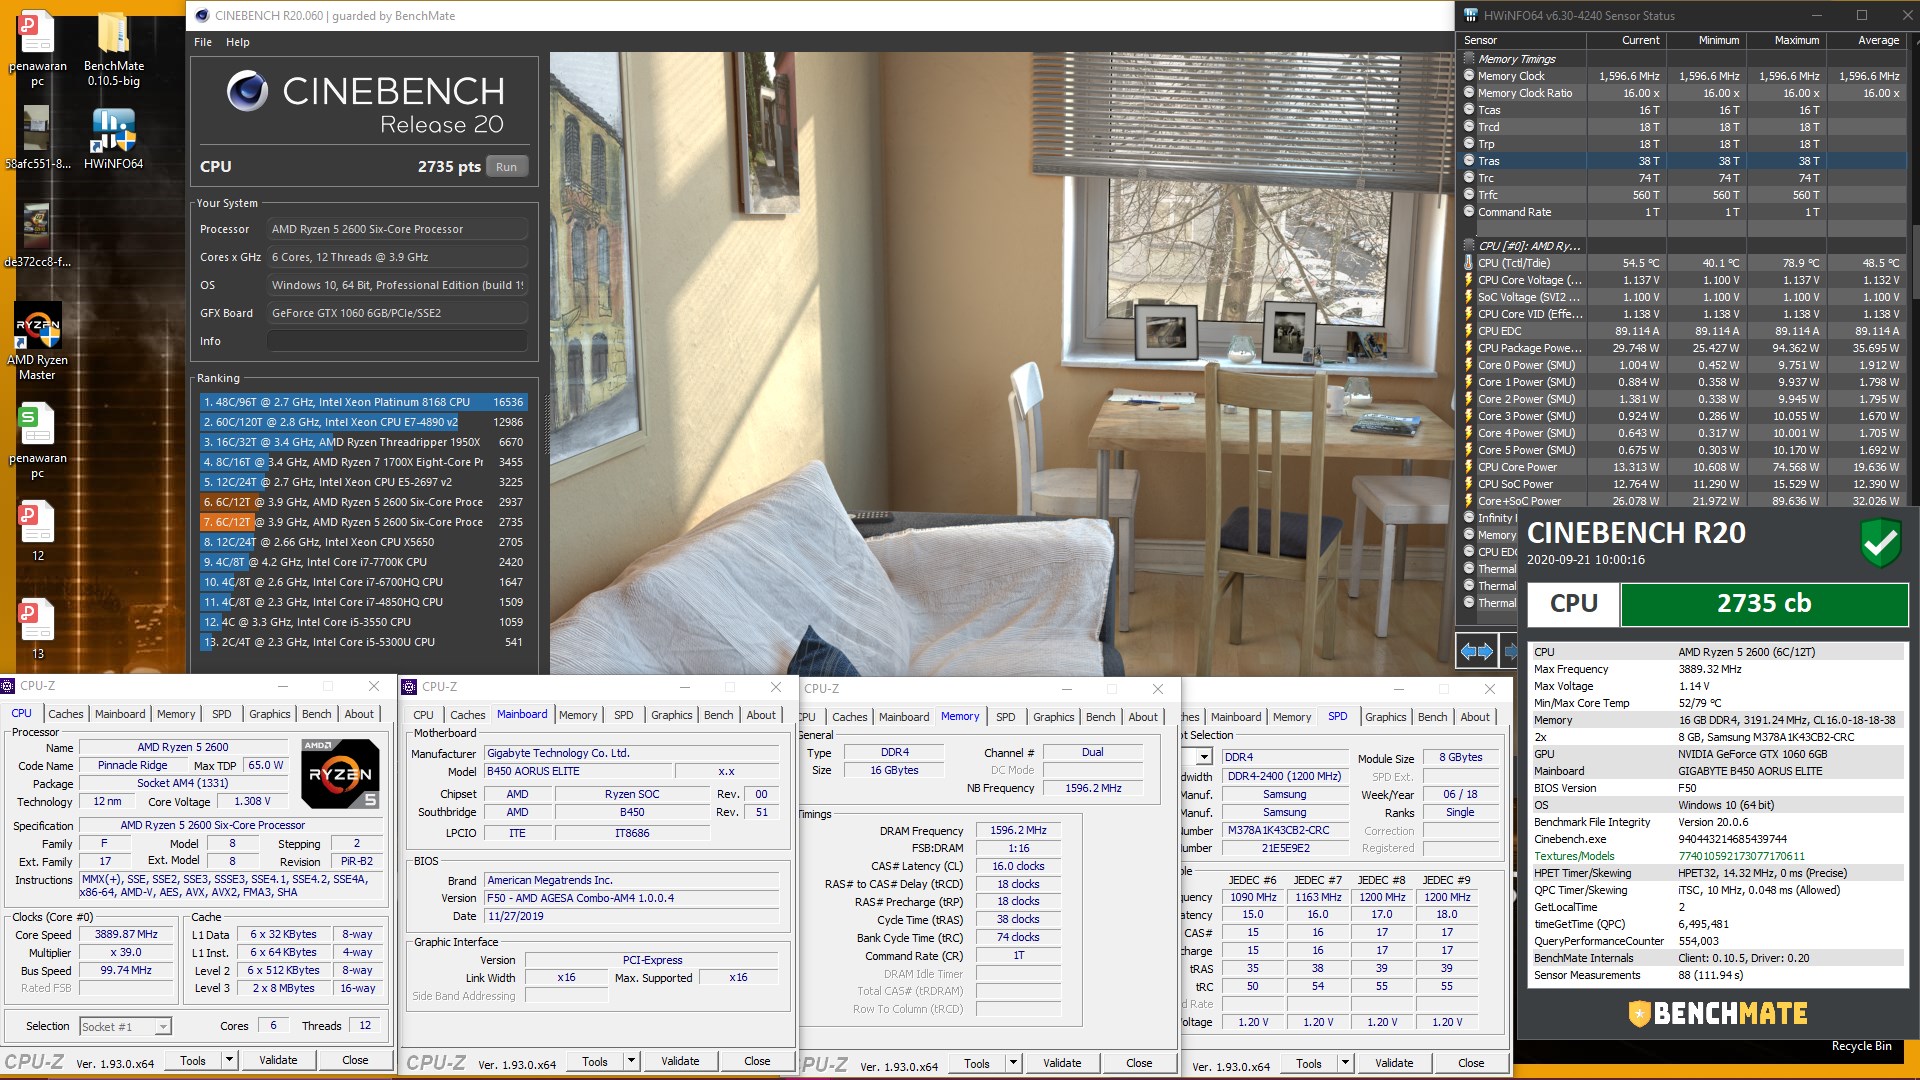This screenshot has height=1080, width=1920.
Task: Click the Cinebench logo sphere icon
Action: pos(247,92)
